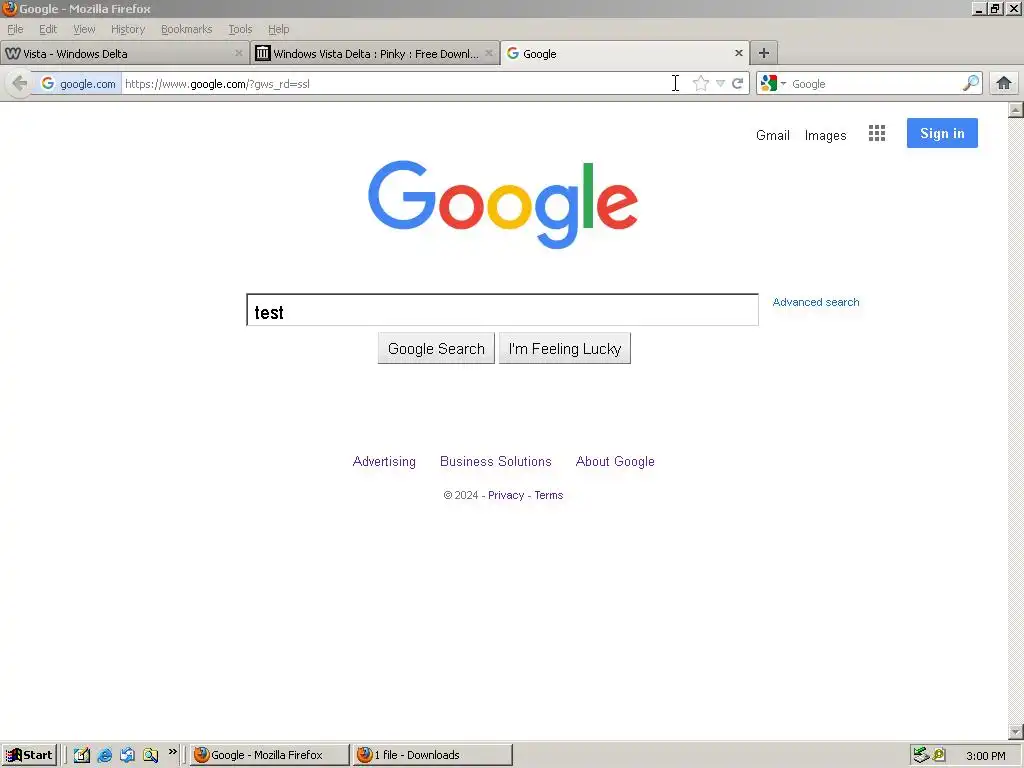Close the Windows Vista Delta Pinky tab
Viewport: 1024px width, 768px height.
(x=488, y=53)
